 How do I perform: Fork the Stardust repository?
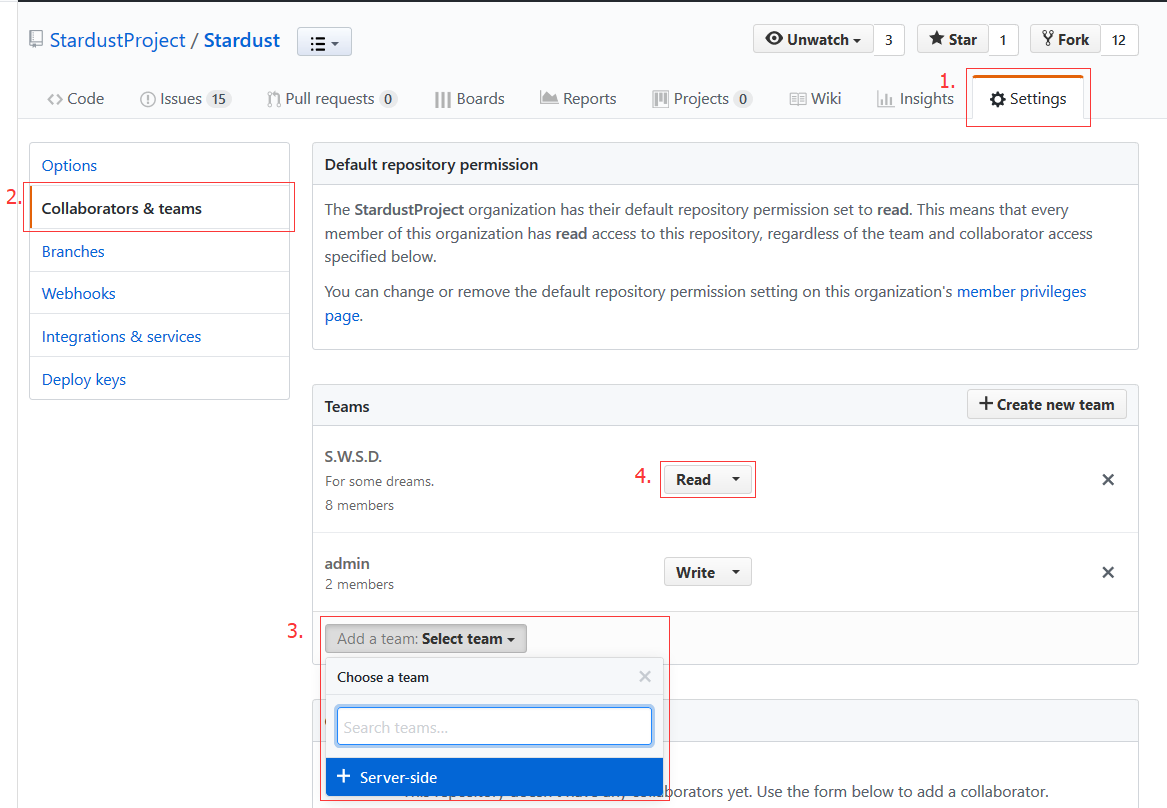(x=1065, y=40)
